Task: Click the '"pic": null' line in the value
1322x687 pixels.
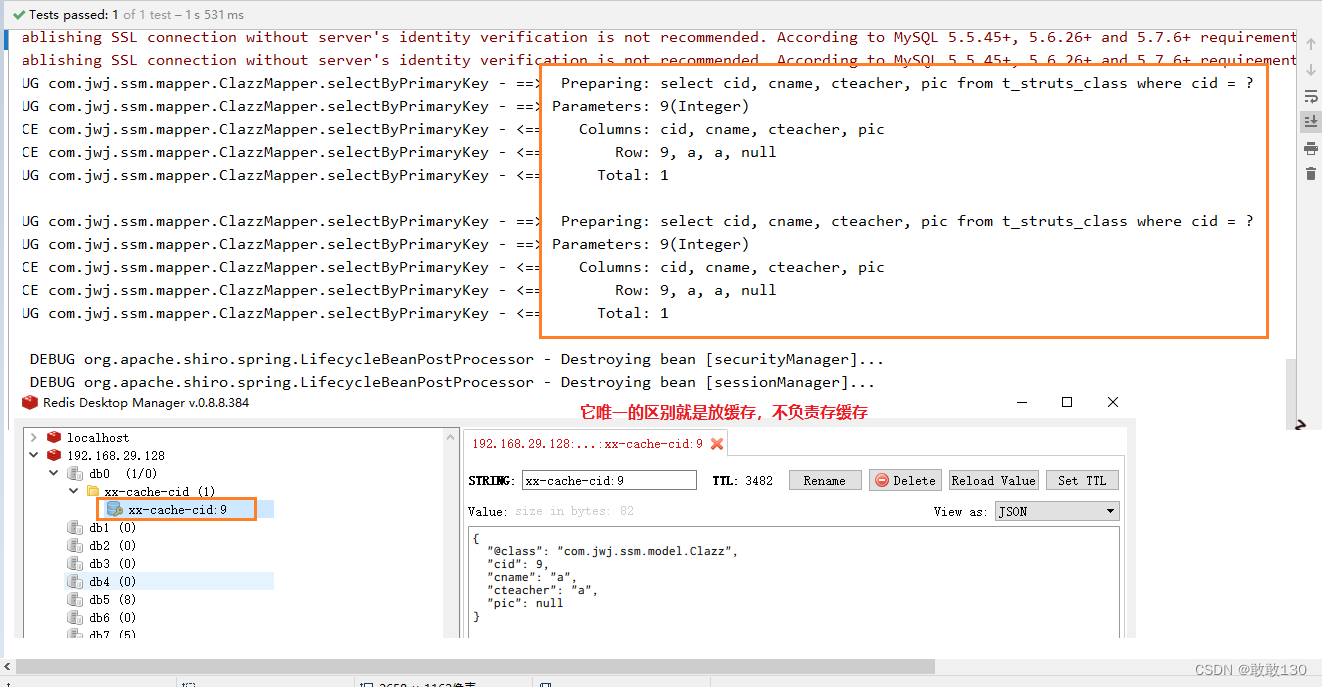Action: tap(524, 603)
